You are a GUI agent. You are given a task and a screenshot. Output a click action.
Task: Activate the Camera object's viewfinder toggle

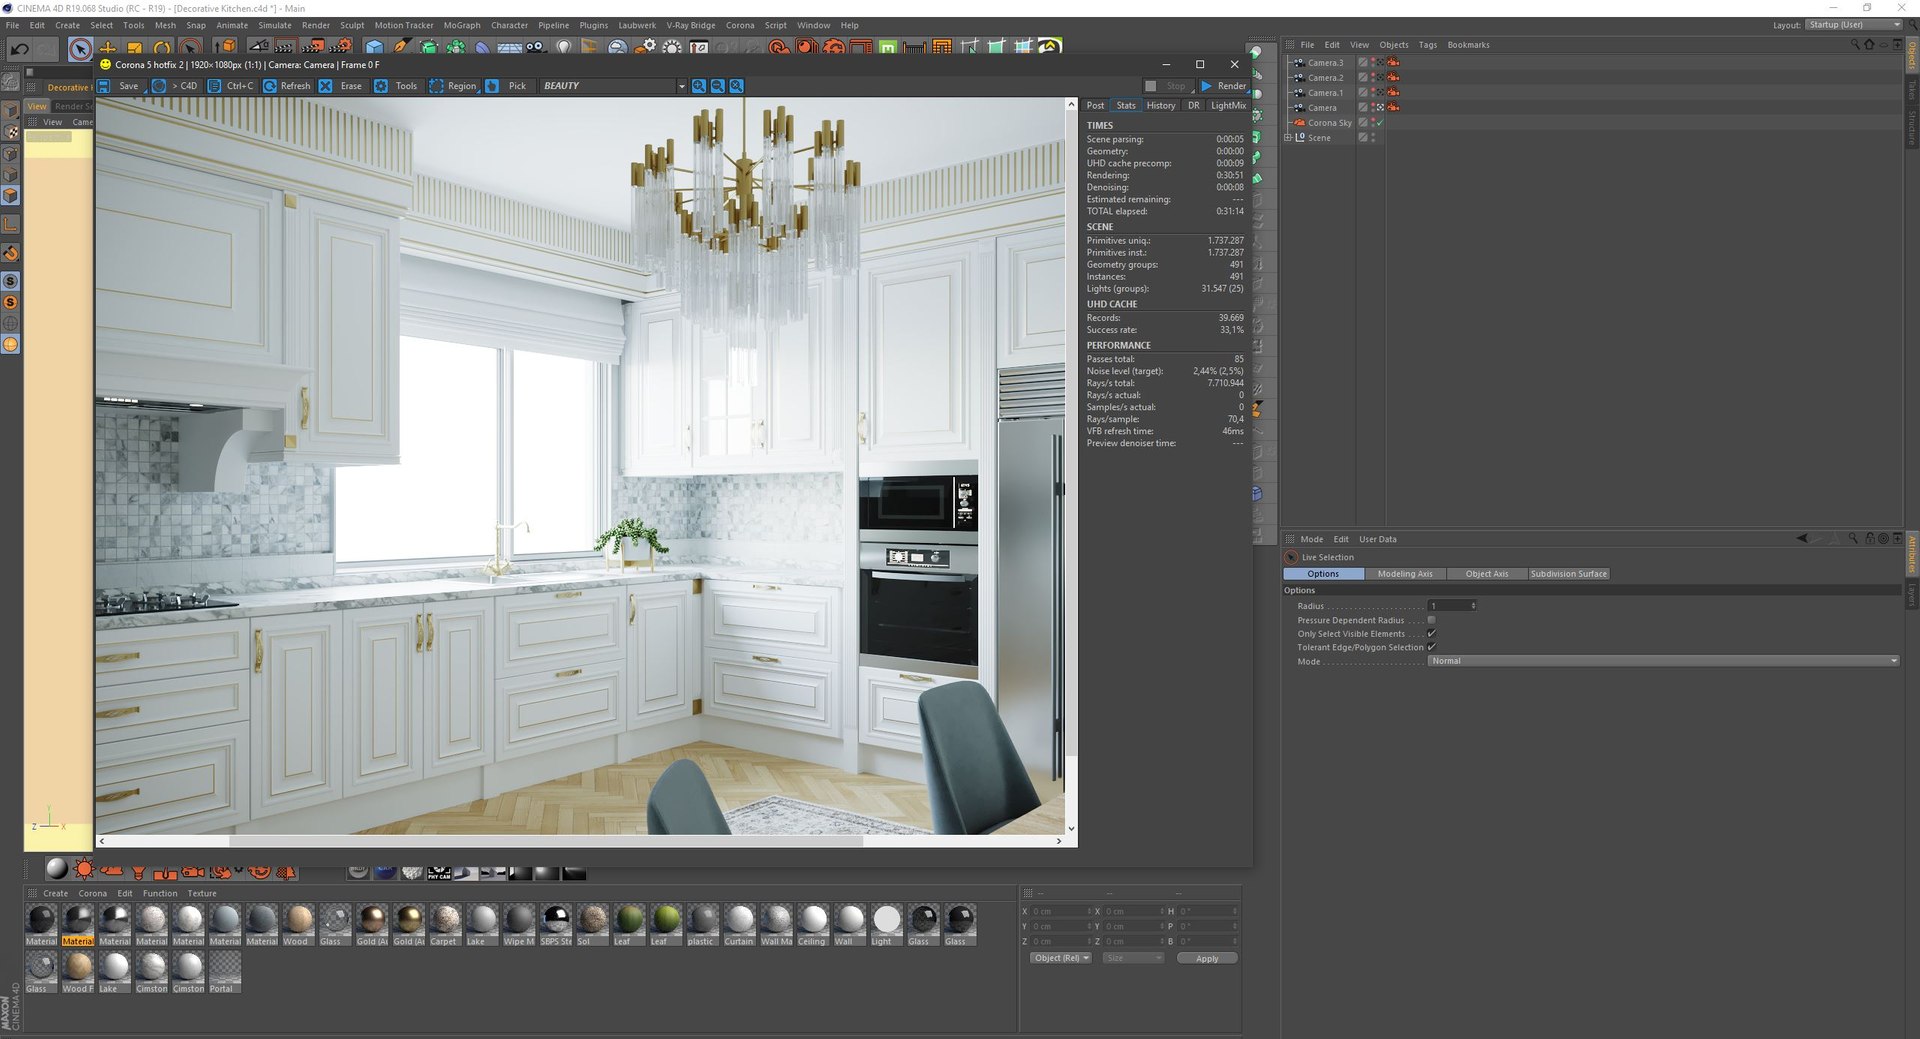pyautogui.click(x=1380, y=107)
